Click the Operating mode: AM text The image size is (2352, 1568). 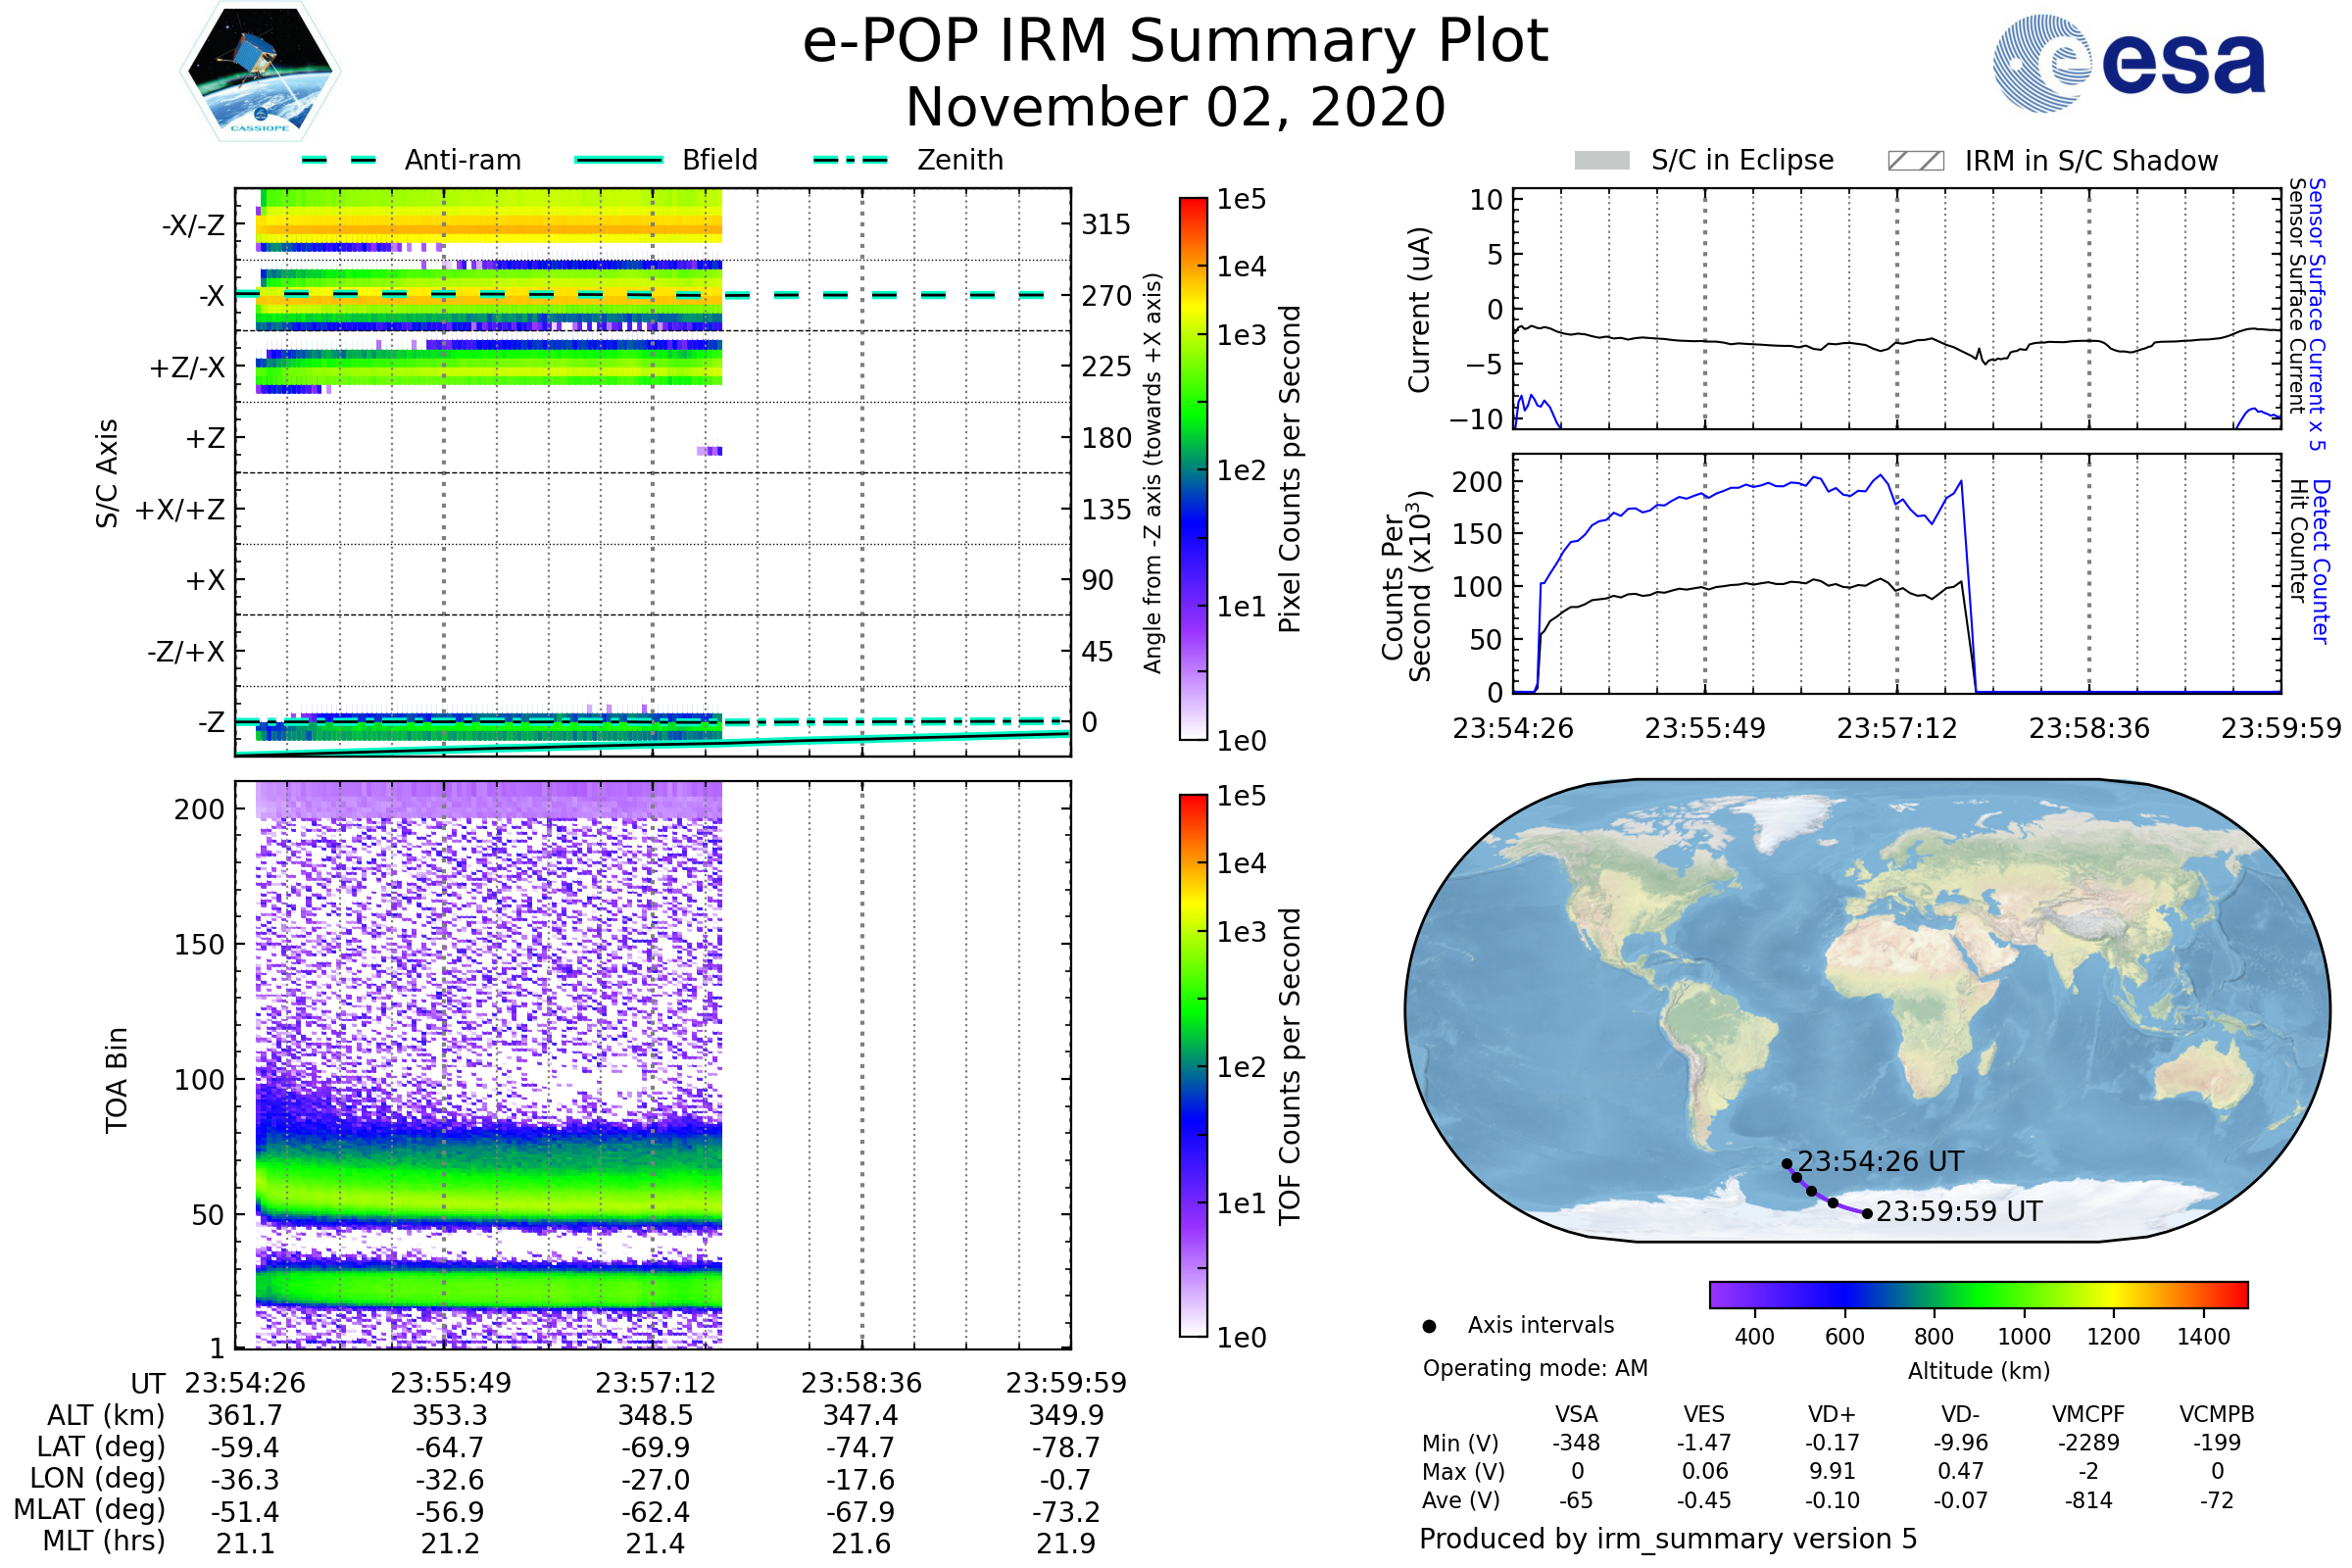[1535, 1368]
